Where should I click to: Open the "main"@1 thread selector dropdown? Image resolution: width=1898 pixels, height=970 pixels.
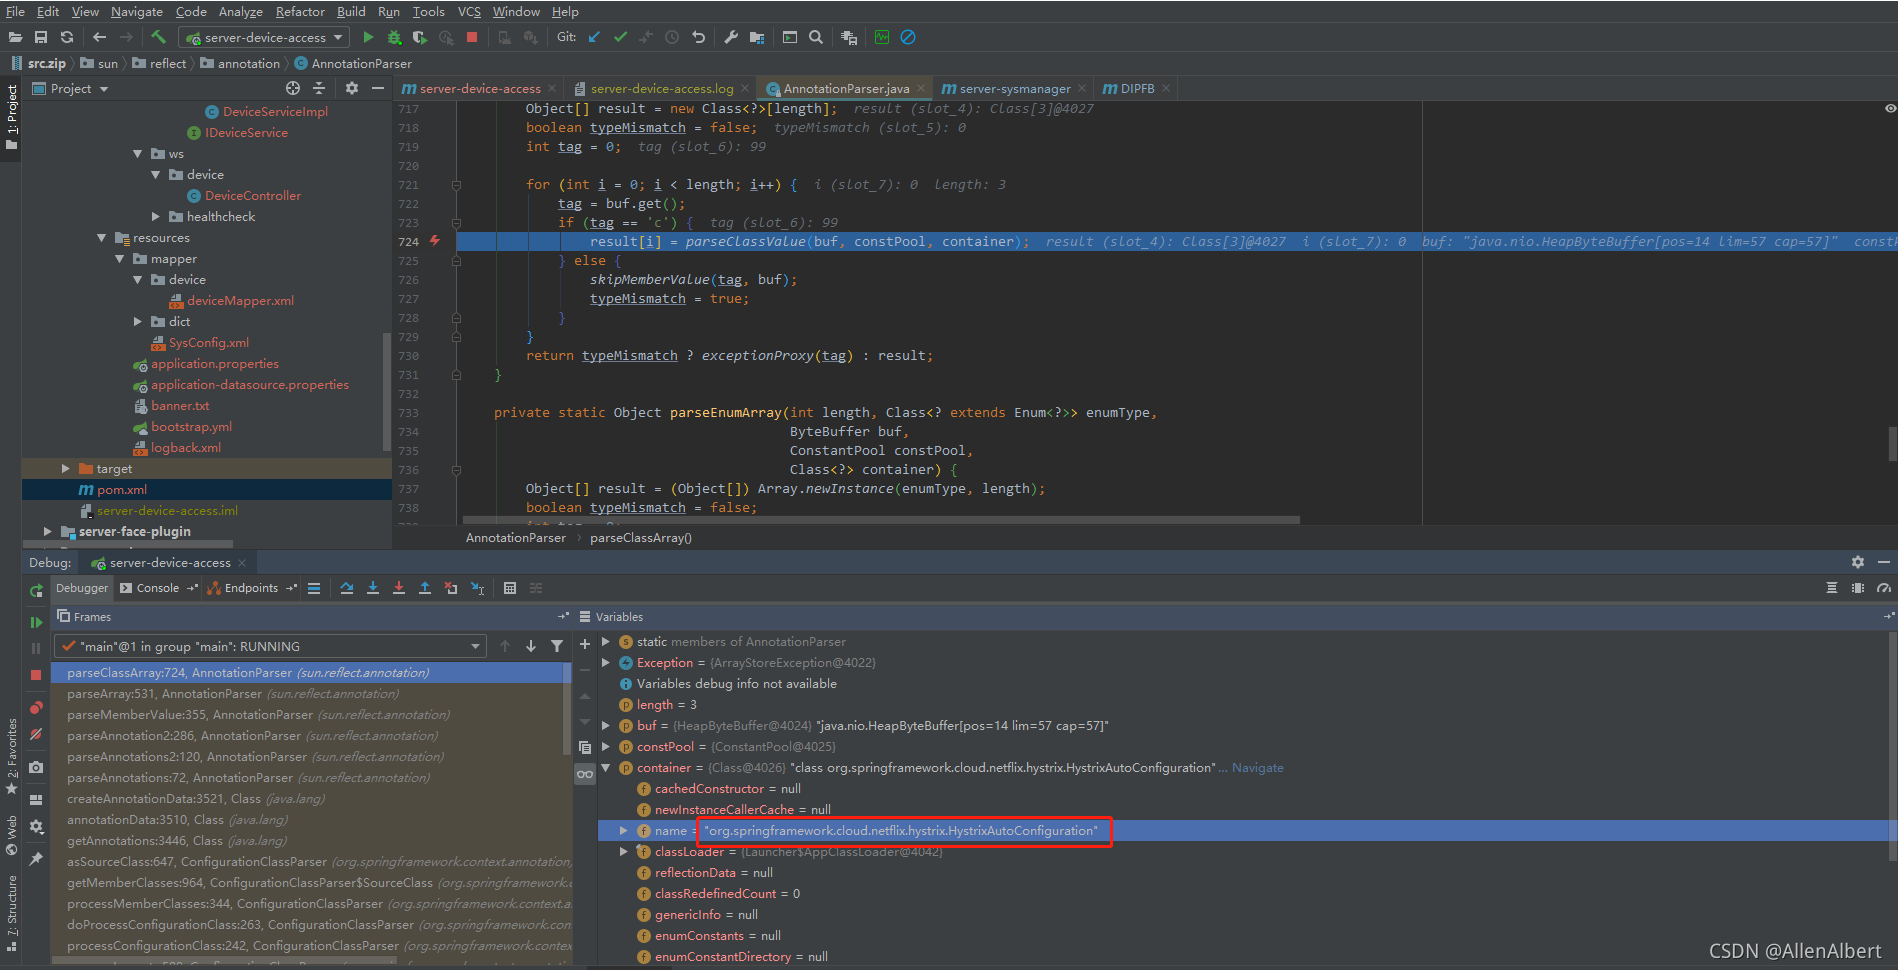tap(270, 646)
